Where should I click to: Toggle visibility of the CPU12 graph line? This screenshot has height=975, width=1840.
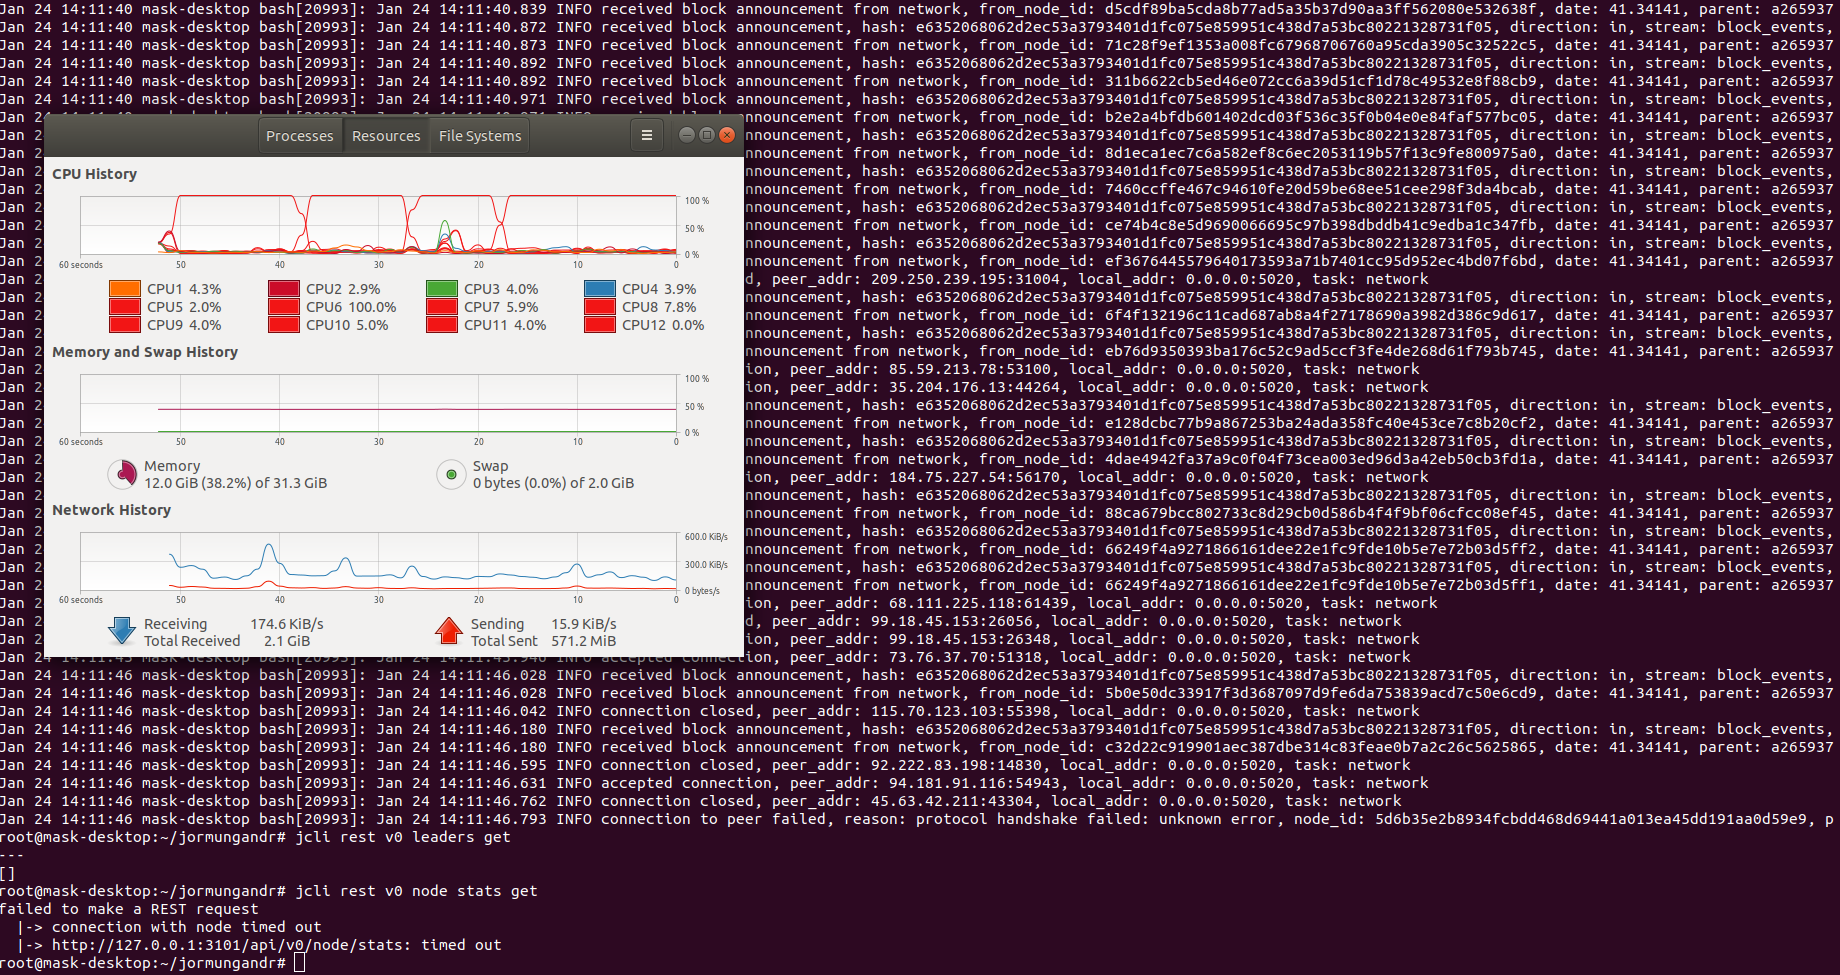(x=597, y=324)
